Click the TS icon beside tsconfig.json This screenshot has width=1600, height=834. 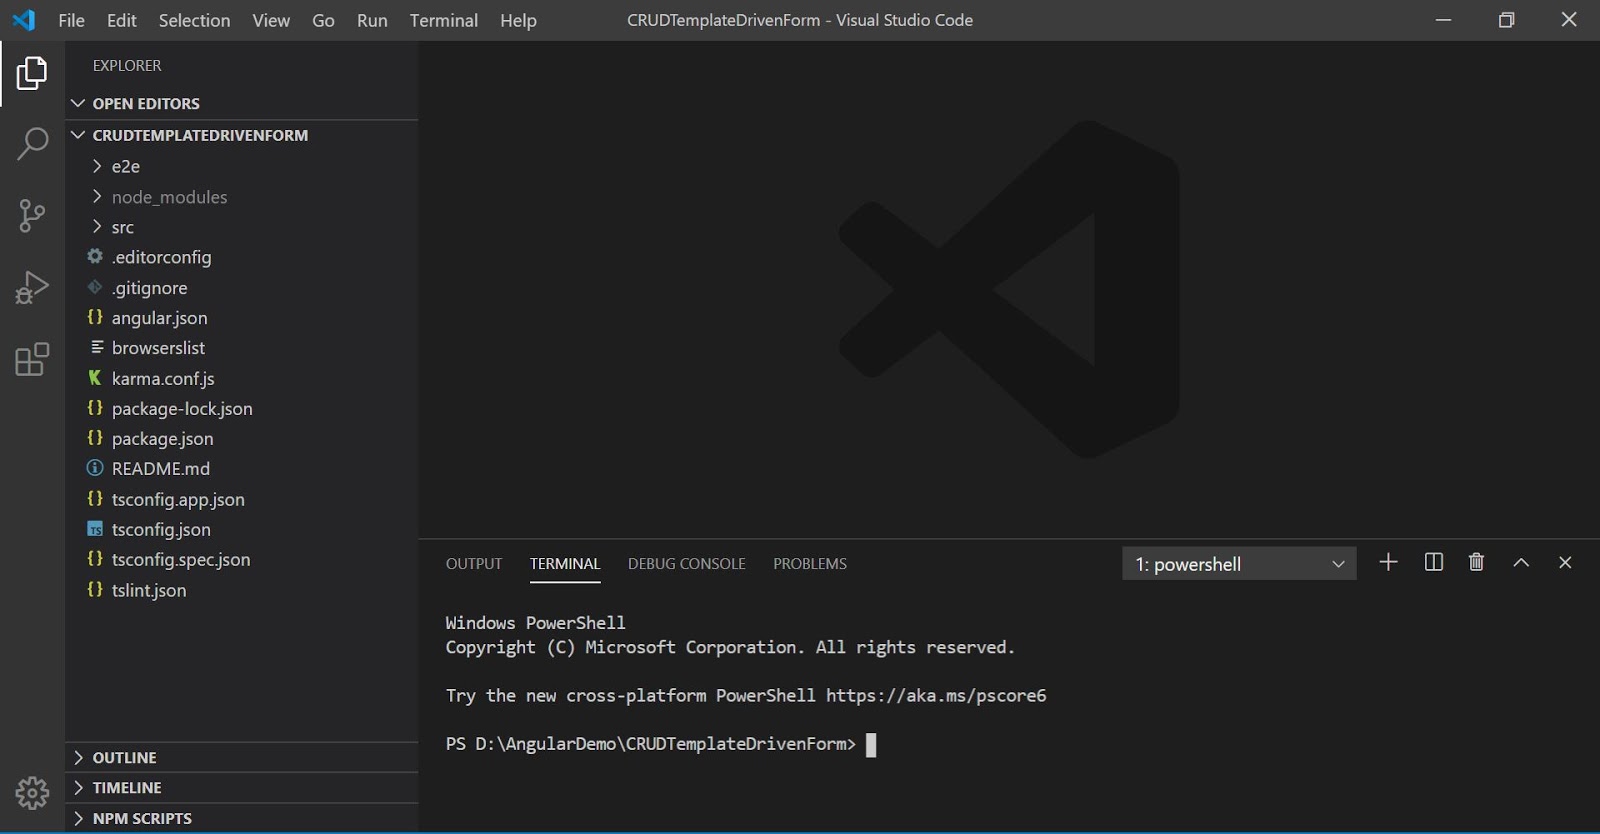click(95, 529)
